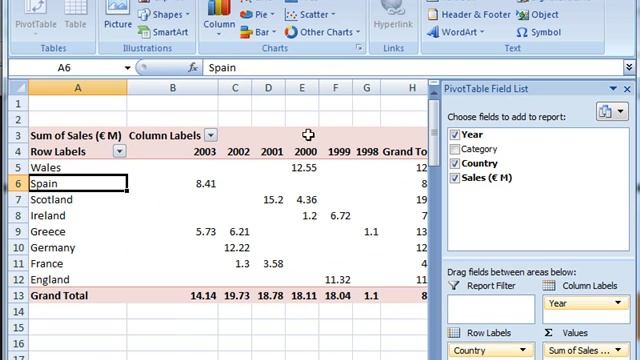Select the Greece cell
This screenshot has height=360, width=640.
78,232
